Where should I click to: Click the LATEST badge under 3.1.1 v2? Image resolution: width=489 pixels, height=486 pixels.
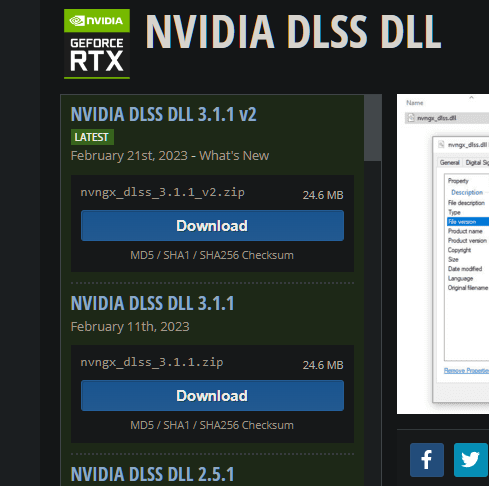point(92,137)
